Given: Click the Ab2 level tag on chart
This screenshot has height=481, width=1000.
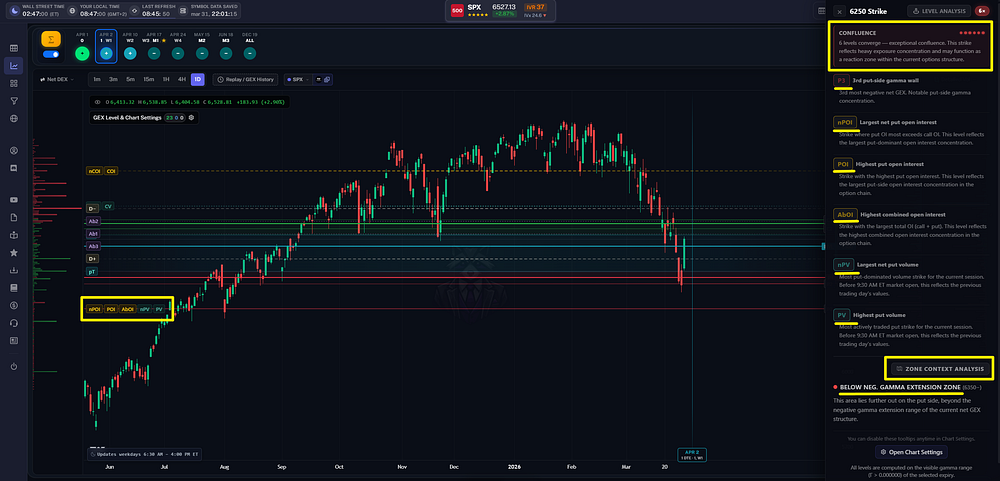Looking at the screenshot, I should click(x=94, y=221).
